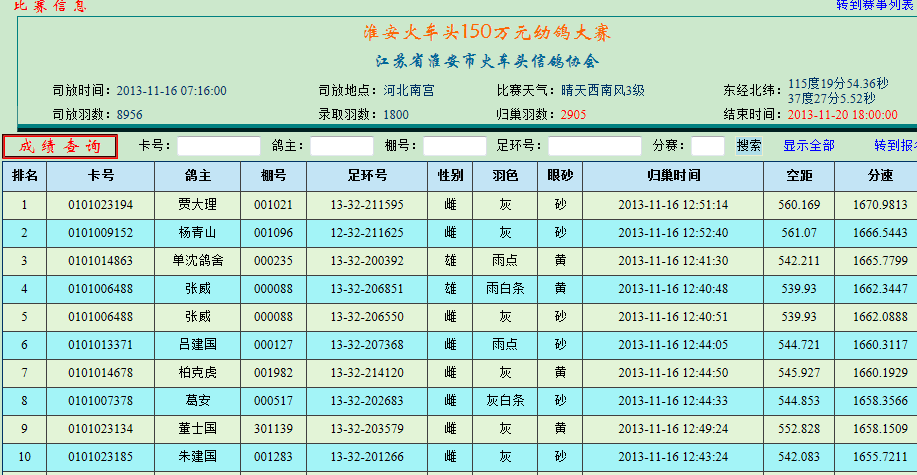917x475 pixels.
Task: Click the 足环号 search input field
Action: pos(594,146)
